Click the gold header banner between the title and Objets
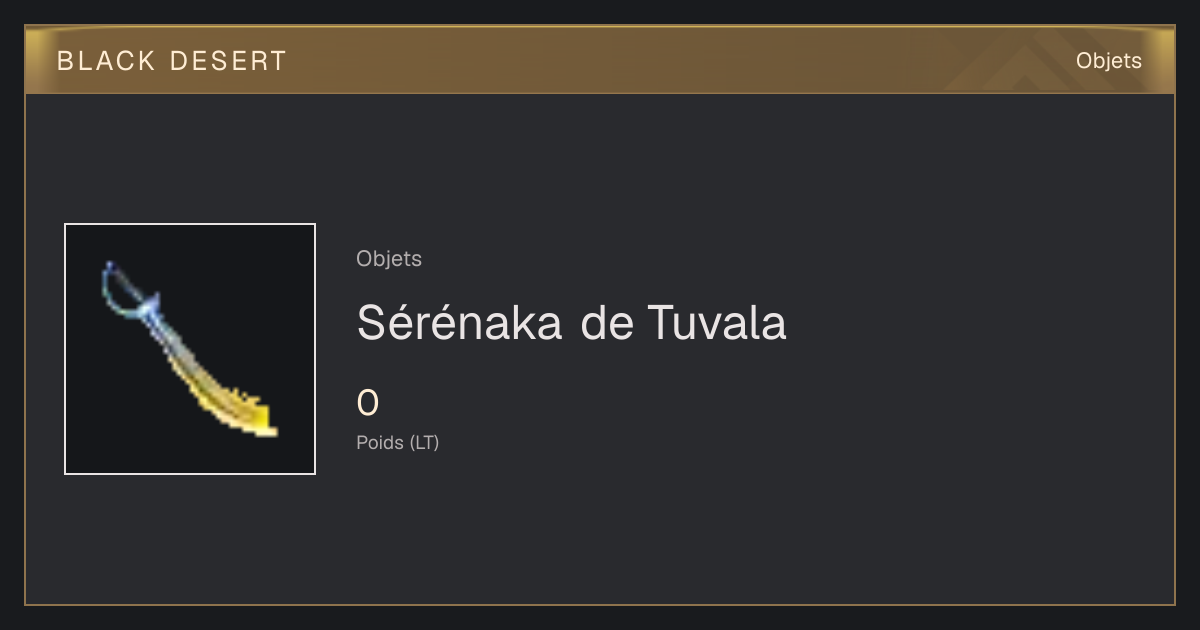The width and height of the screenshot is (1200, 630). tap(680, 61)
